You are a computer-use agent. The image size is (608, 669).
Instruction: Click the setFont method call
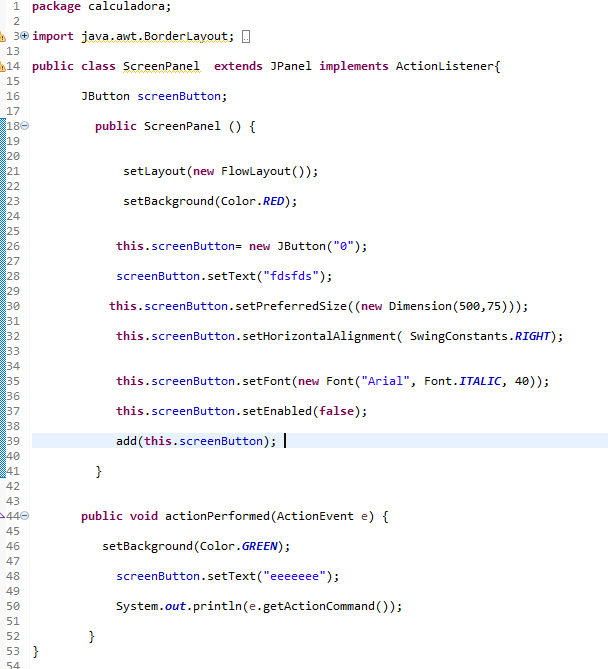pyautogui.click(x=266, y=381)
